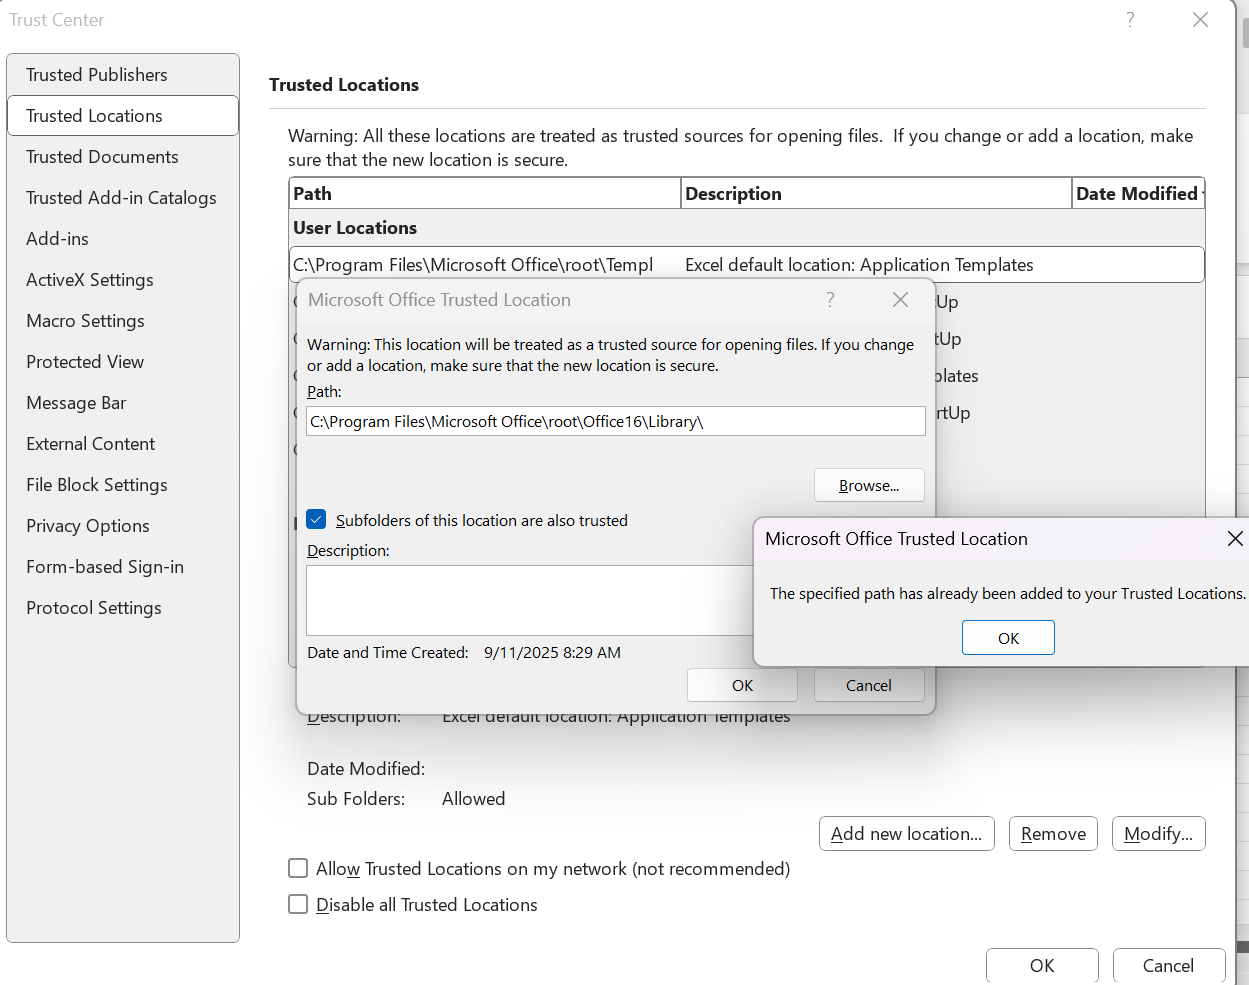Toggle Subfolders of this location are also trusted
1249x985 pixels.
pos(317,520)
